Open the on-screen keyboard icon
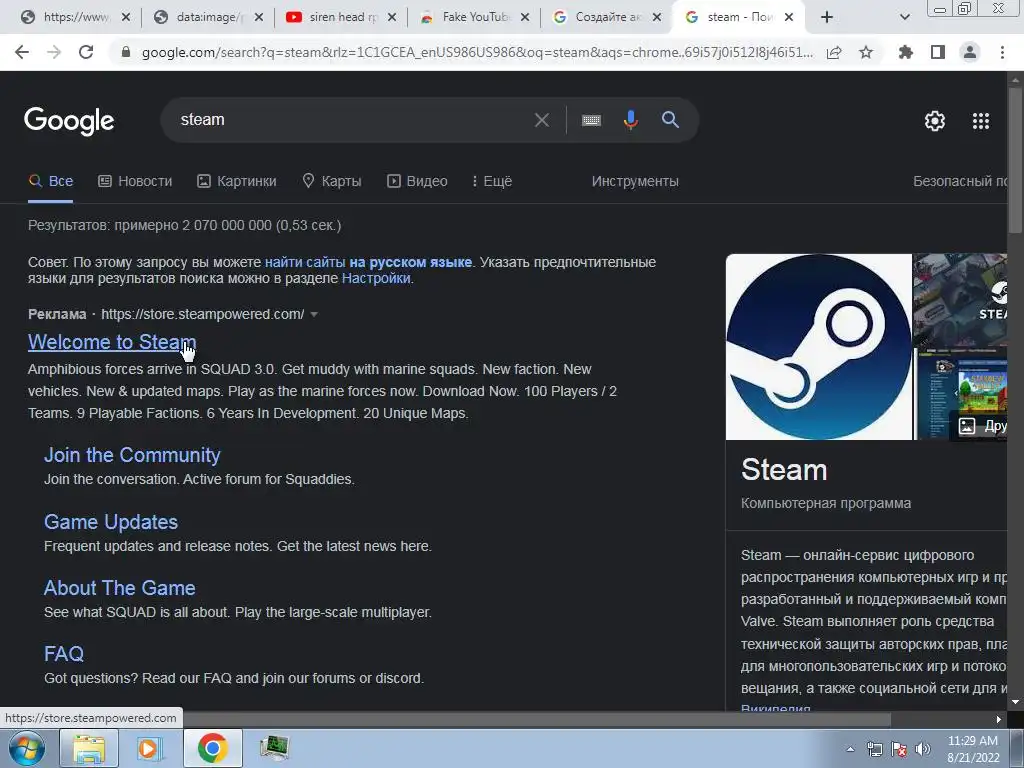Viewport: 1024px width, 768px height. click(x=591, y=120)
